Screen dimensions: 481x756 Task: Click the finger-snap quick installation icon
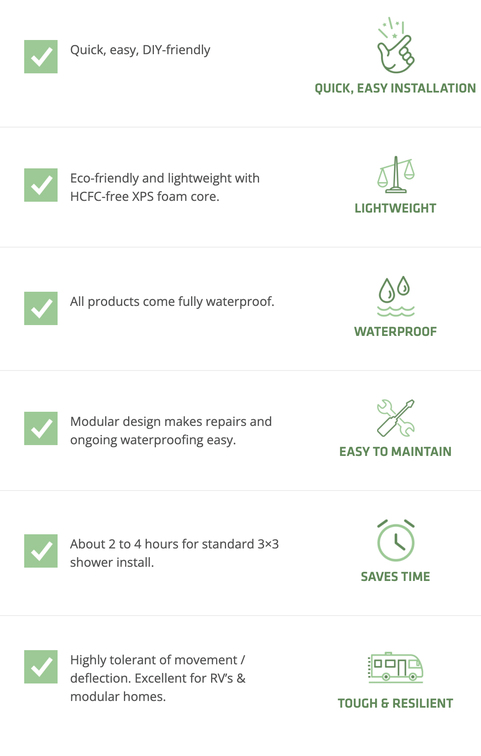point(395,45)
